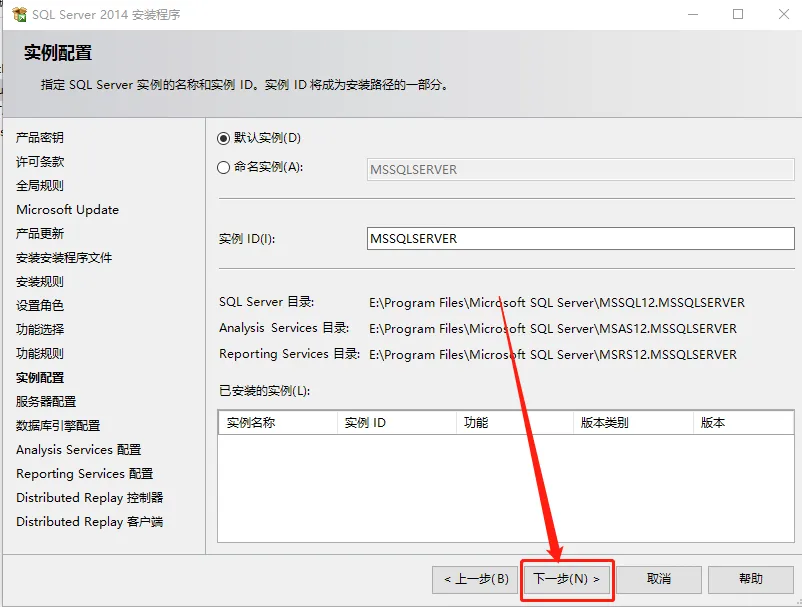
Task: Go back with 上一步(B) button
Action: [x=476, y=579]
